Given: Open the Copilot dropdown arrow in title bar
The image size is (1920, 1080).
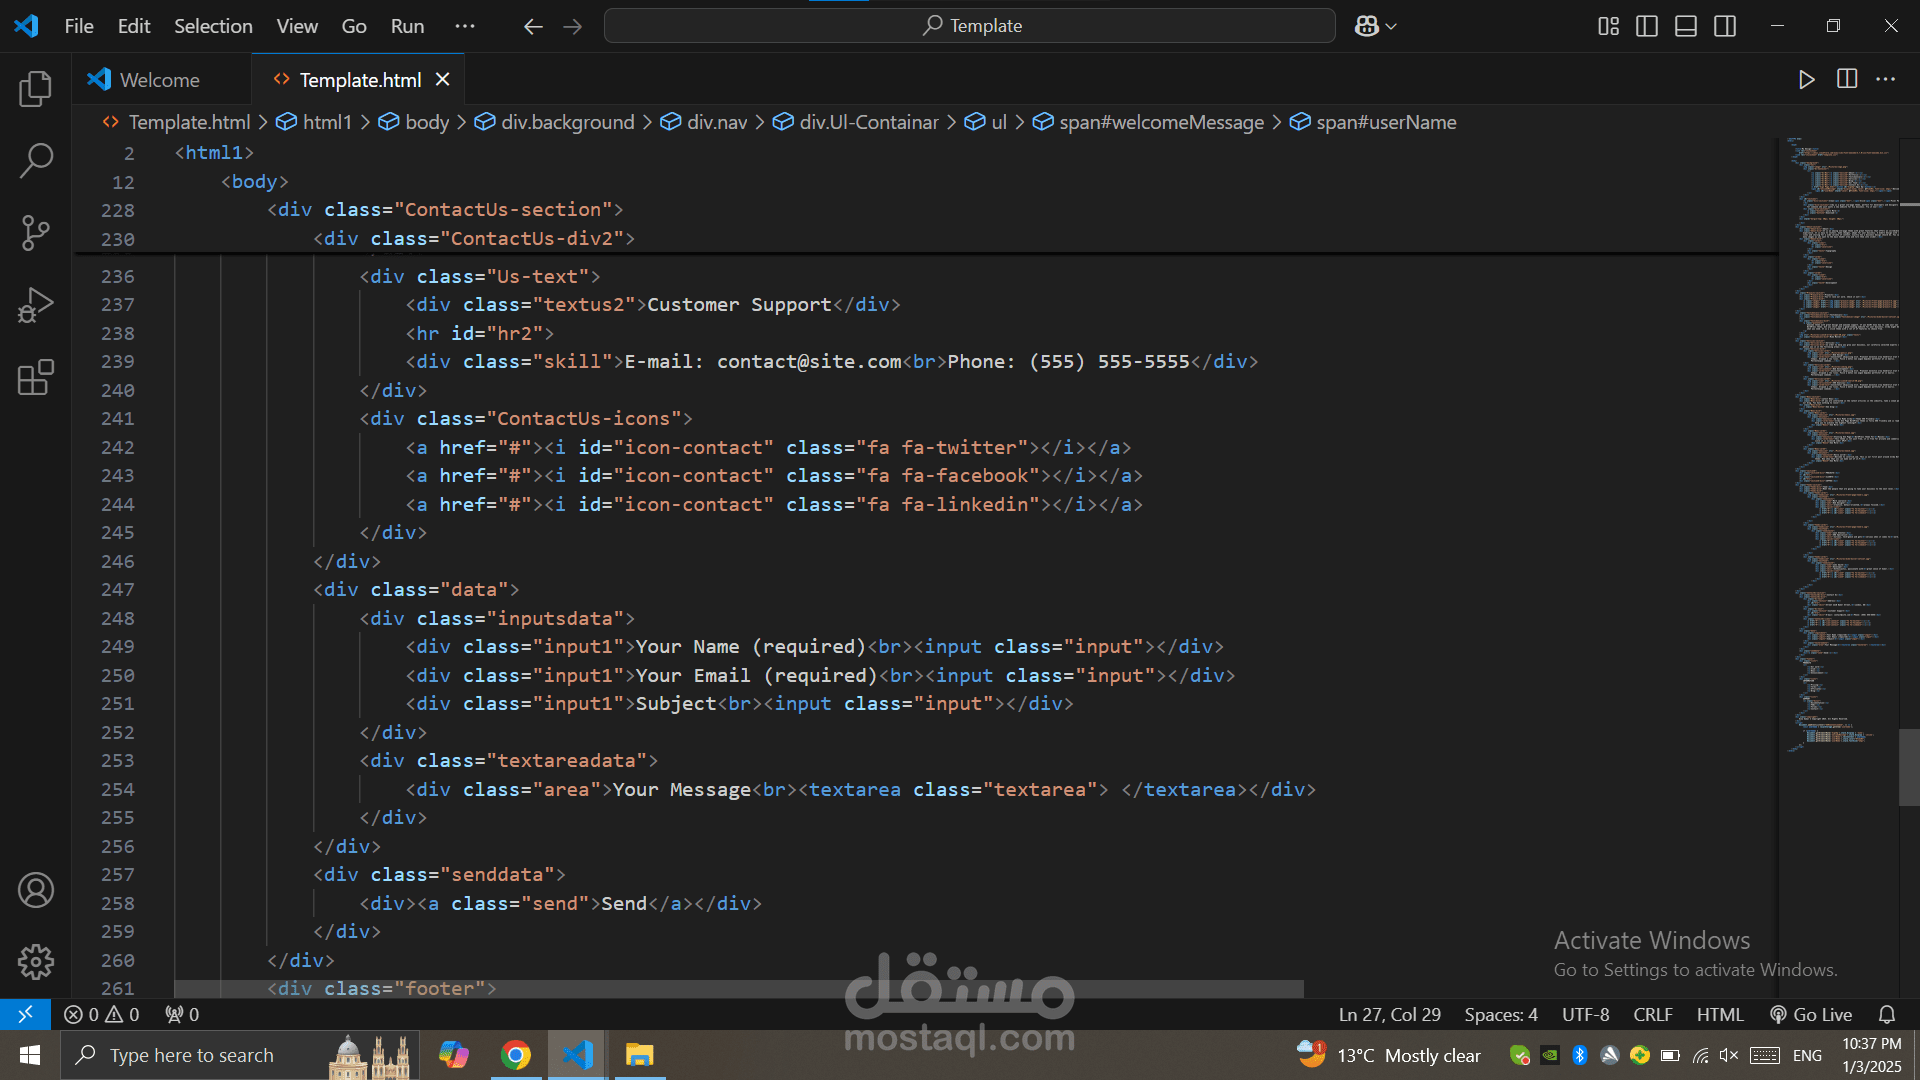Looking at the screenshot, I should 1391,27.
